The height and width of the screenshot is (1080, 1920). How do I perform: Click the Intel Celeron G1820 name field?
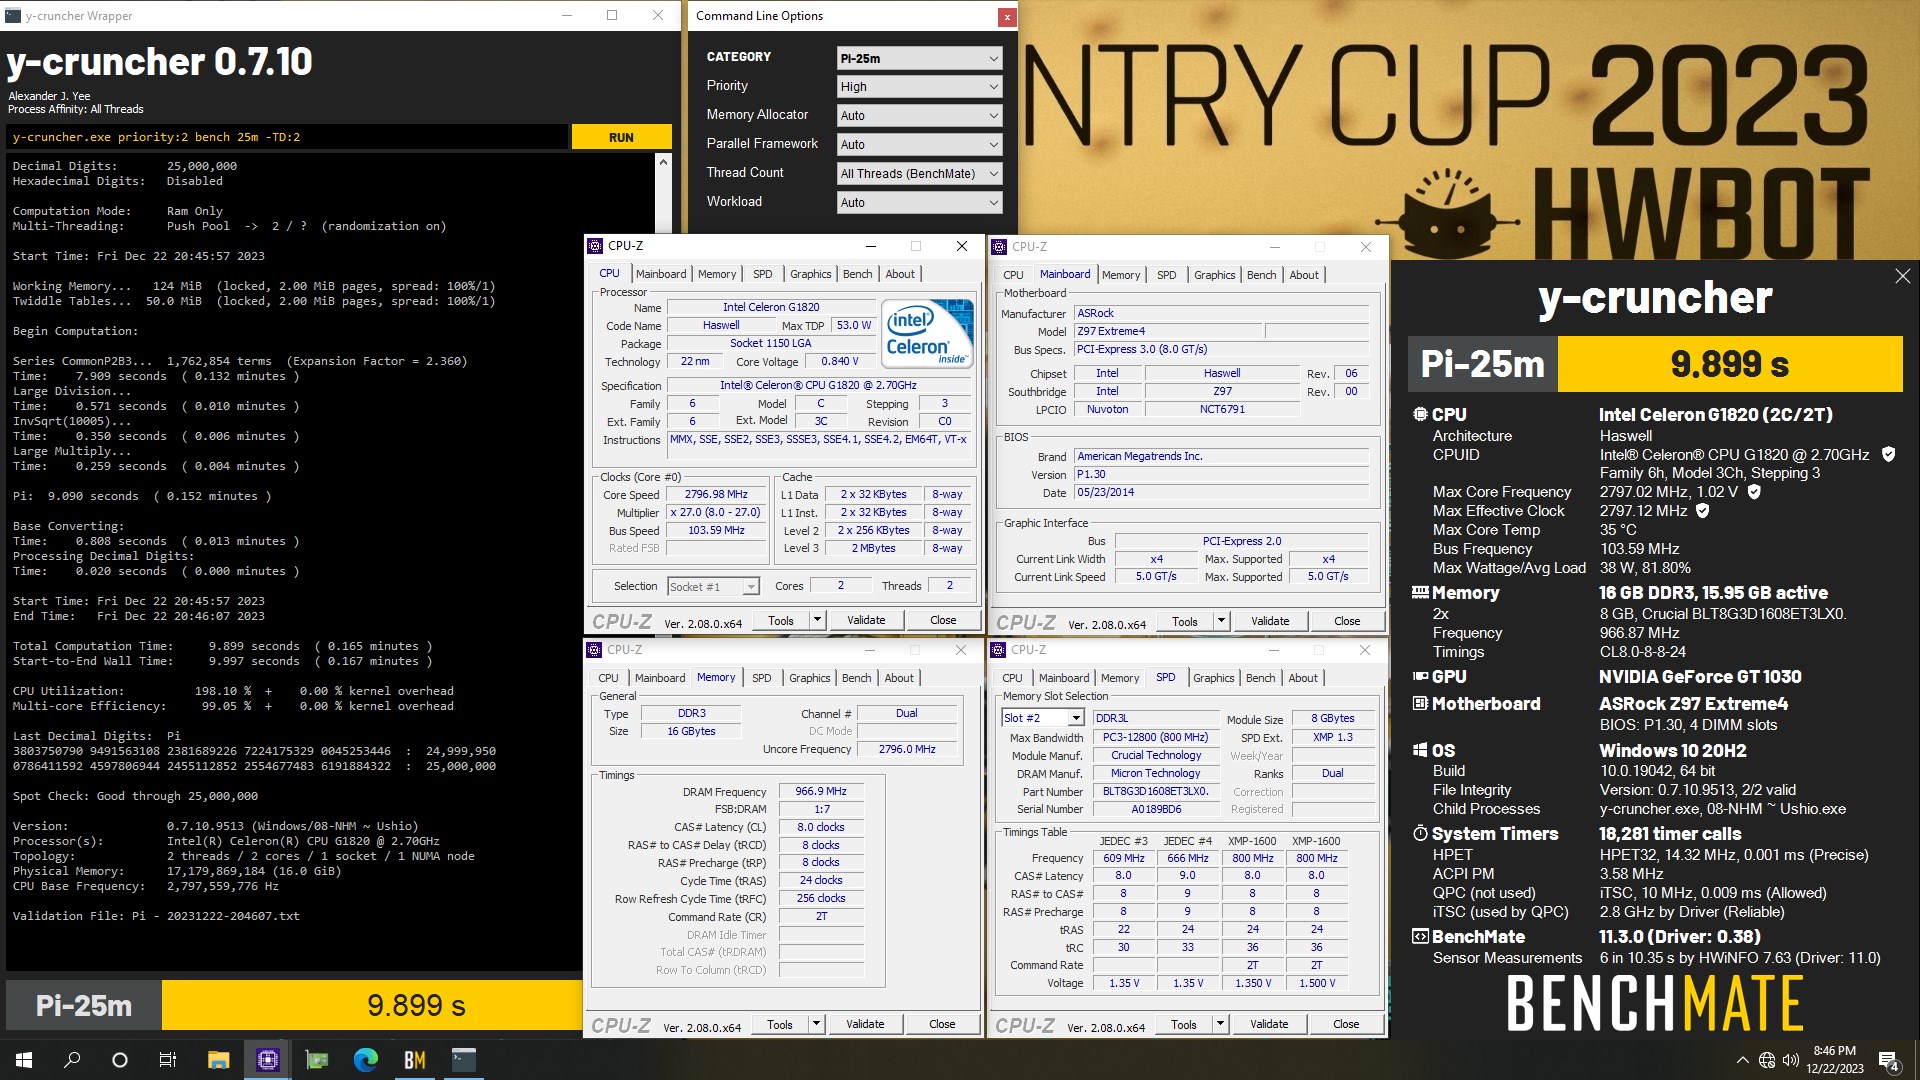771,307
